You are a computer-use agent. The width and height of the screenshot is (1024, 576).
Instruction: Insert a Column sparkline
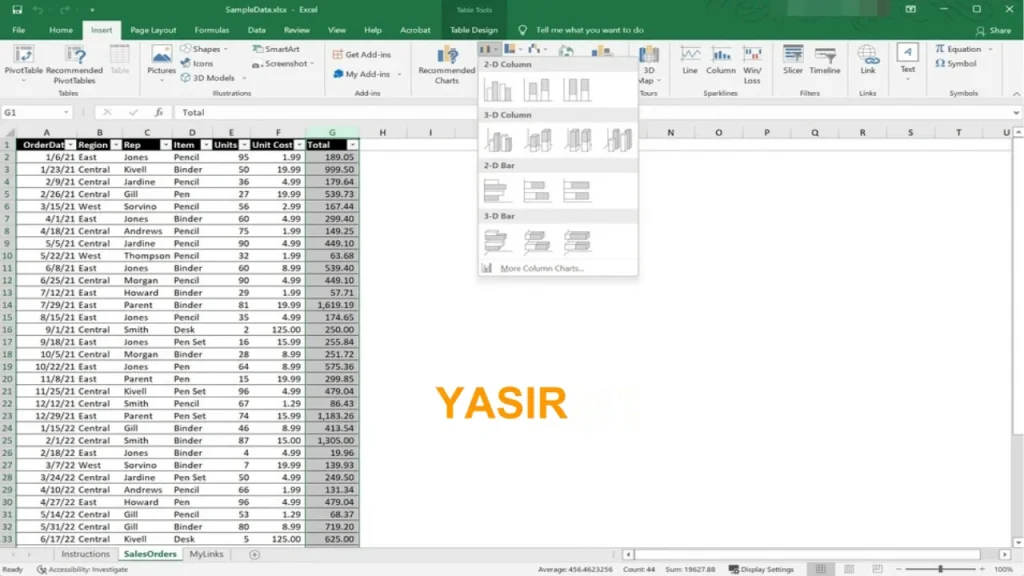pyautogui.click(x=720, y=60)
